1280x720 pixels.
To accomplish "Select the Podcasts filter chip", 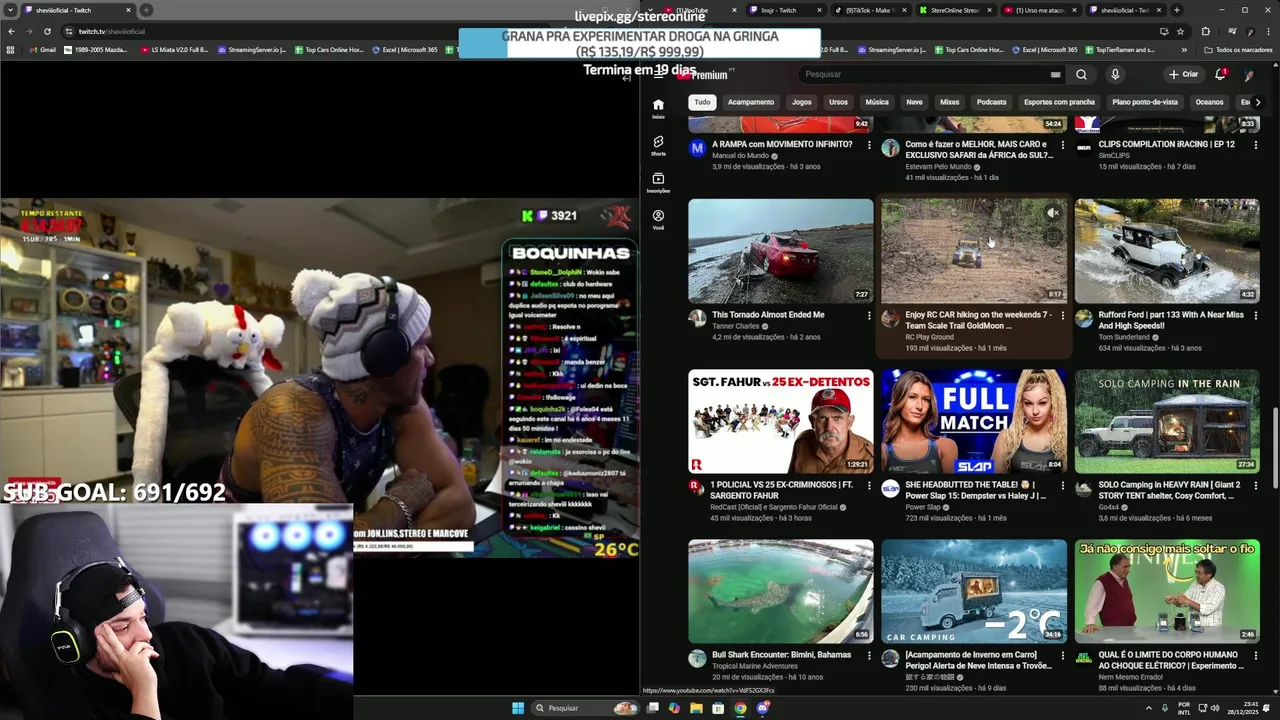I will [x=992, y=102].
